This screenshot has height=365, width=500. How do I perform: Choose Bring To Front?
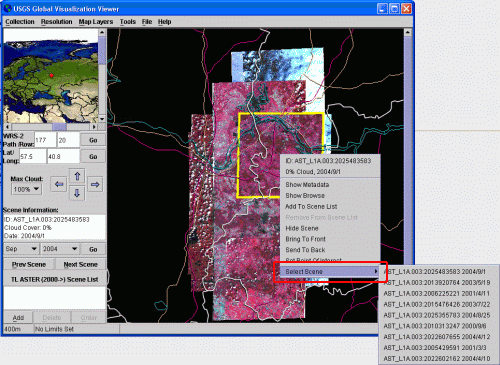point(330,239)
